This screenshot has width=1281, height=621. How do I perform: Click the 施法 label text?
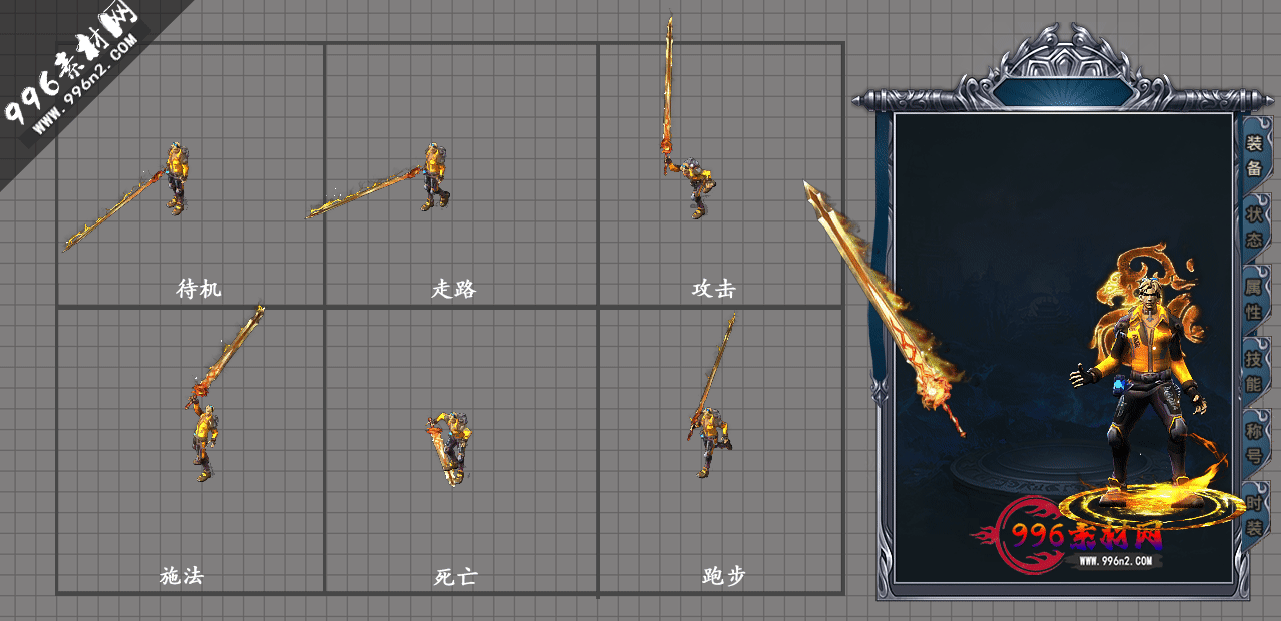coord(182,576)
